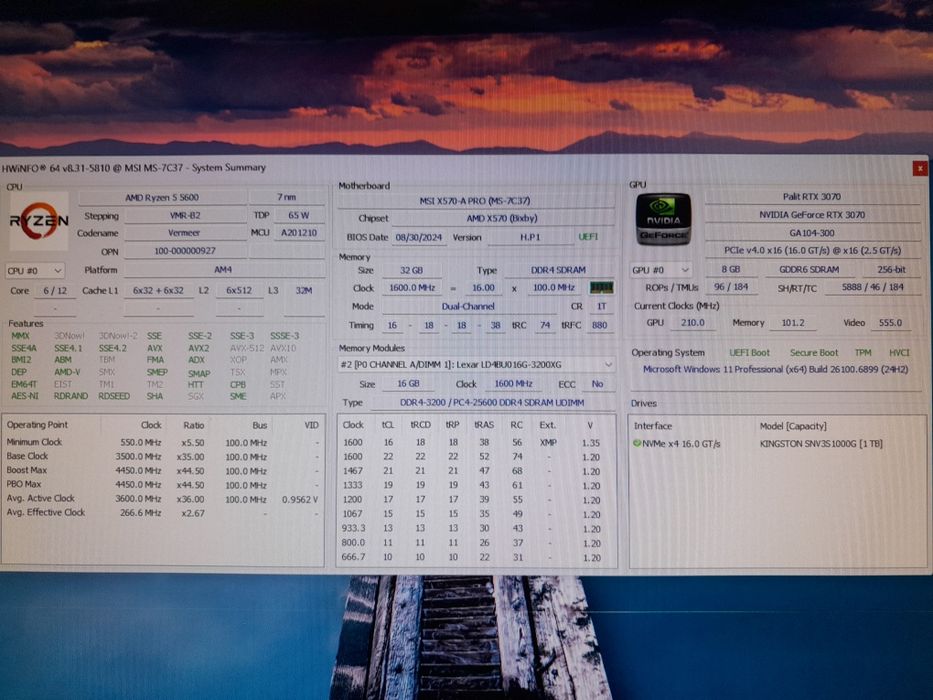933x700 pixels.
Task: Click the Vermeer codename value
Action: [184, 233]
